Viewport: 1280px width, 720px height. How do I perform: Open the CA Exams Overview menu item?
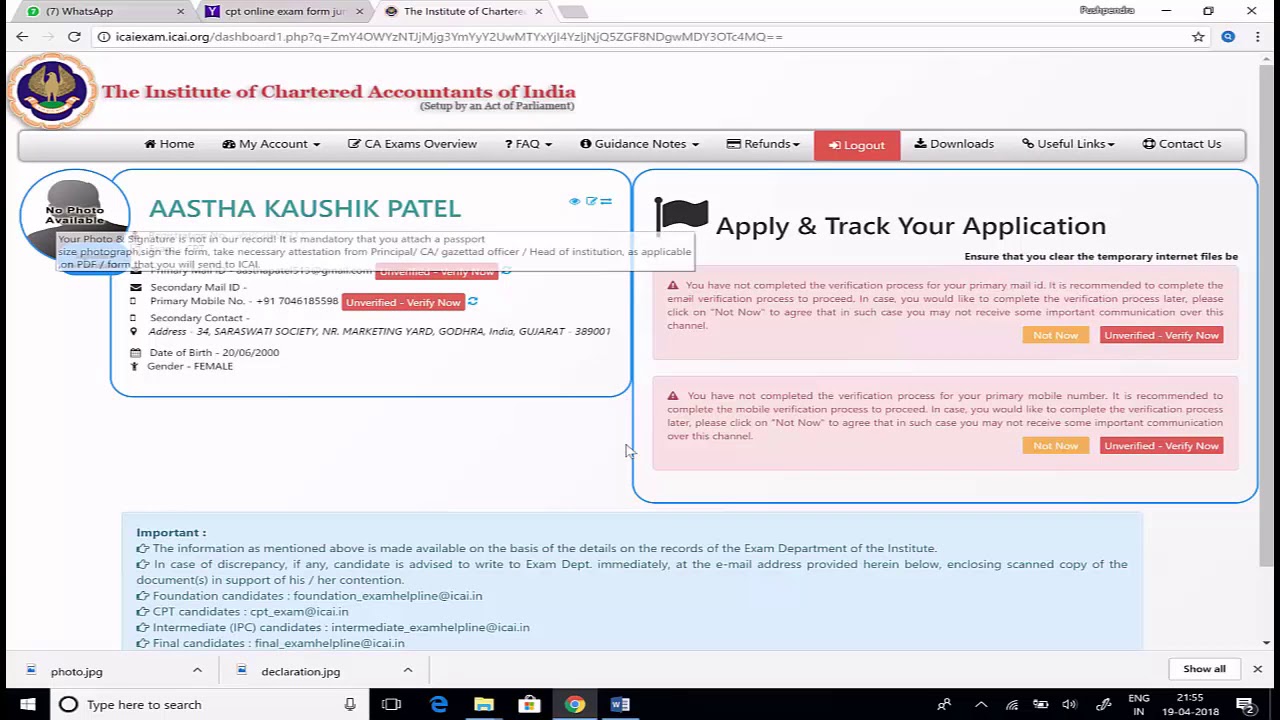(412, 144)
